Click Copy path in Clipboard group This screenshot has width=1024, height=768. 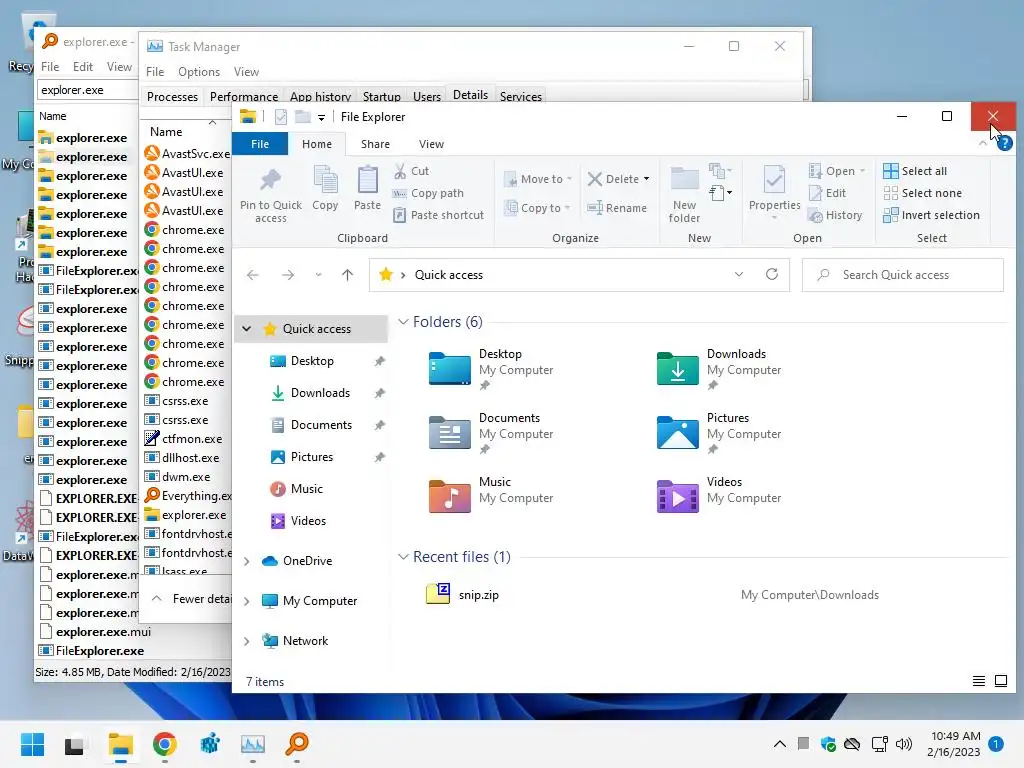[x=428, y=193]
